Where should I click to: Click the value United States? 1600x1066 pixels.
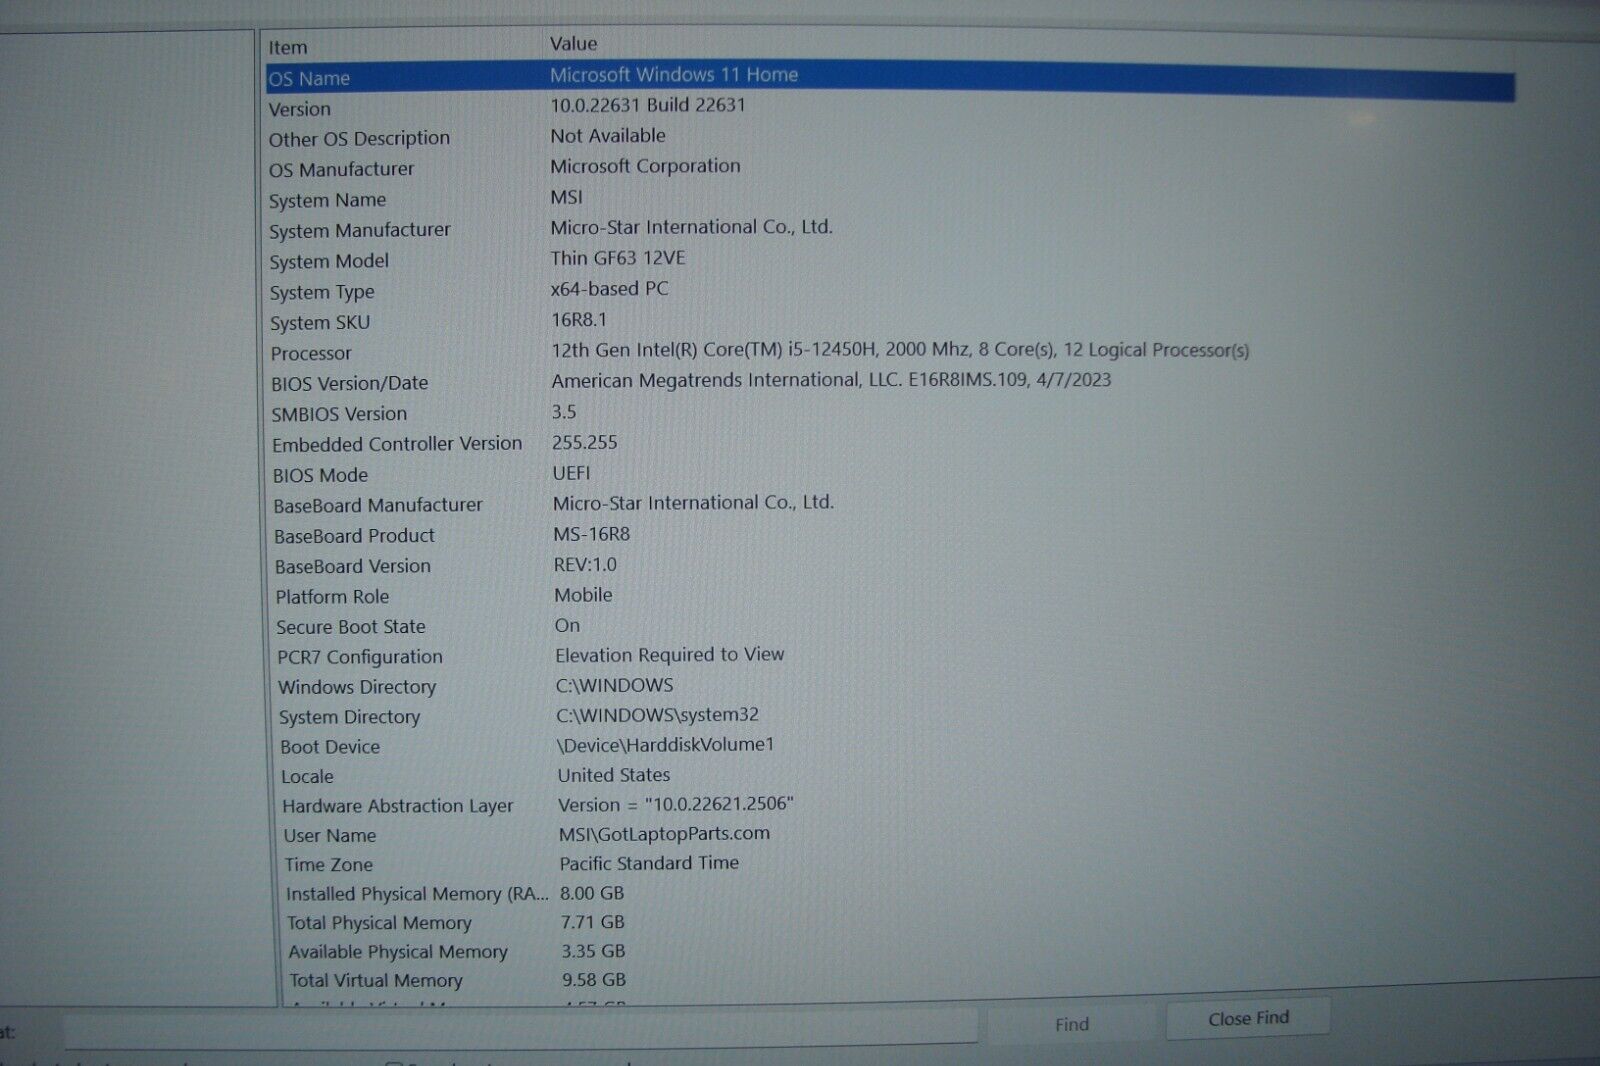(x=614, y=775)
